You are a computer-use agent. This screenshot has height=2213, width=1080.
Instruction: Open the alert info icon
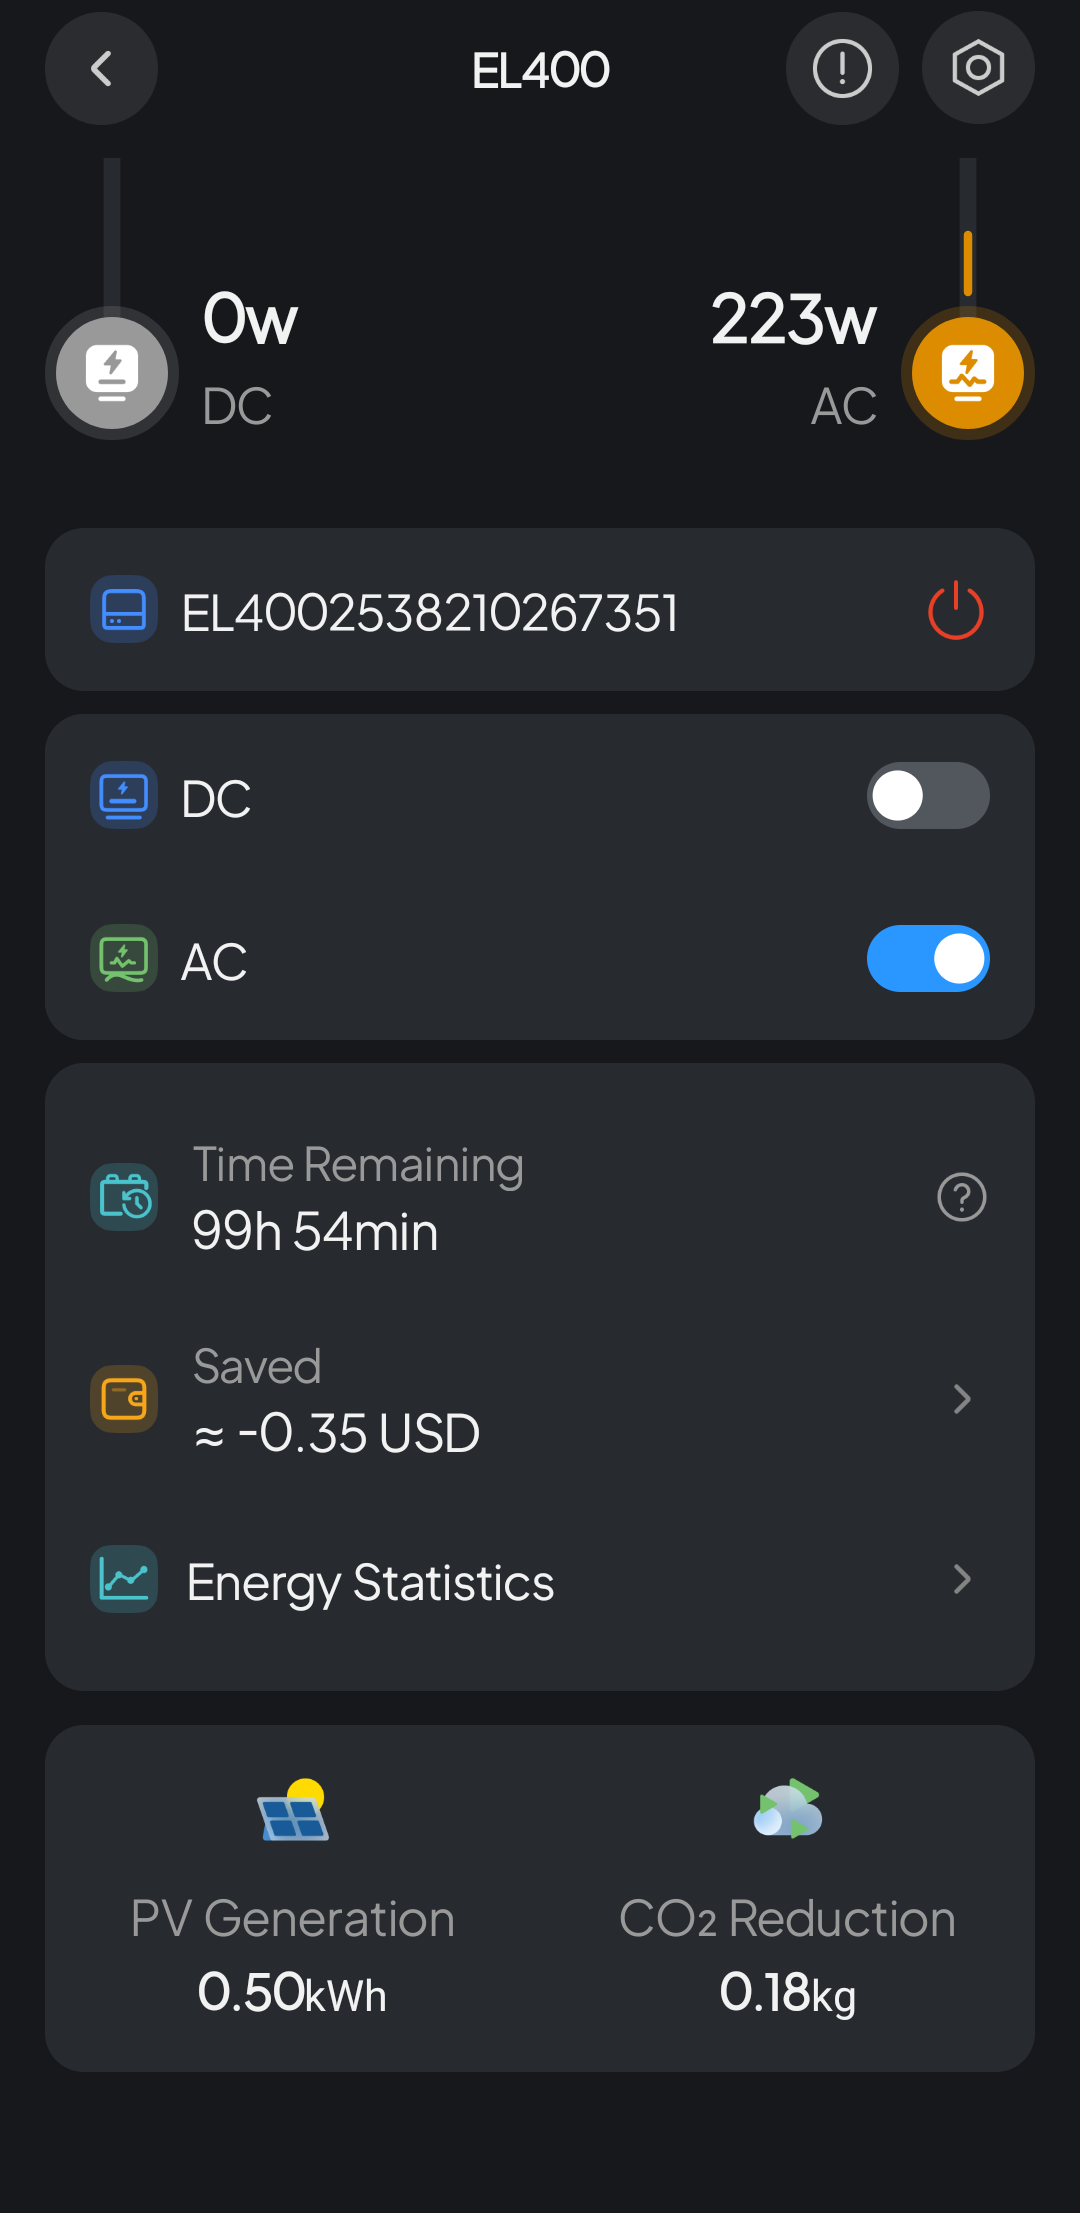[842, 69]
